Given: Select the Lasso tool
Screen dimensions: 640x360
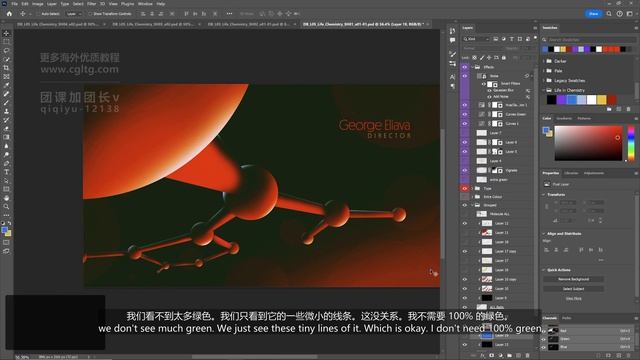Looking at the screenshot, I should (6, 51).
